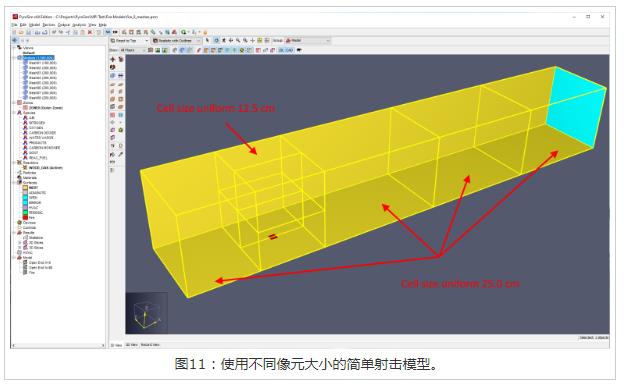Select the Meshes node in the tree
Screen dimensions: 629x384
[x=38, y=58]
